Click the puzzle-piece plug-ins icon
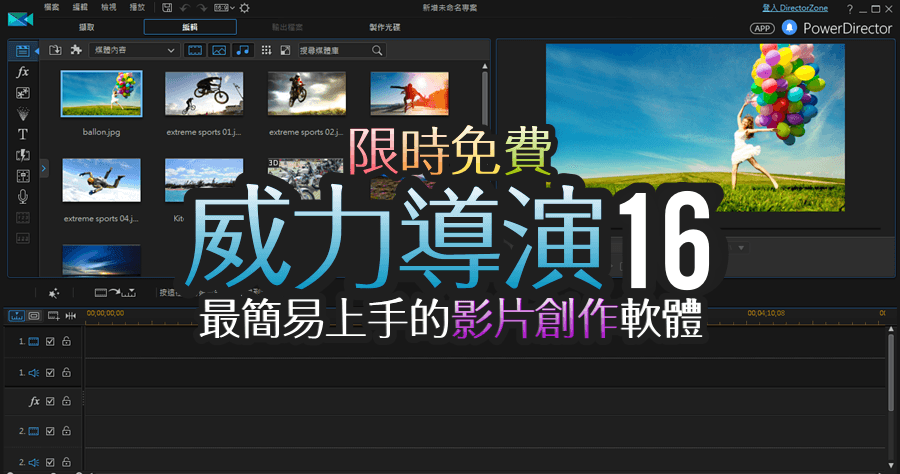 [76, 50]
